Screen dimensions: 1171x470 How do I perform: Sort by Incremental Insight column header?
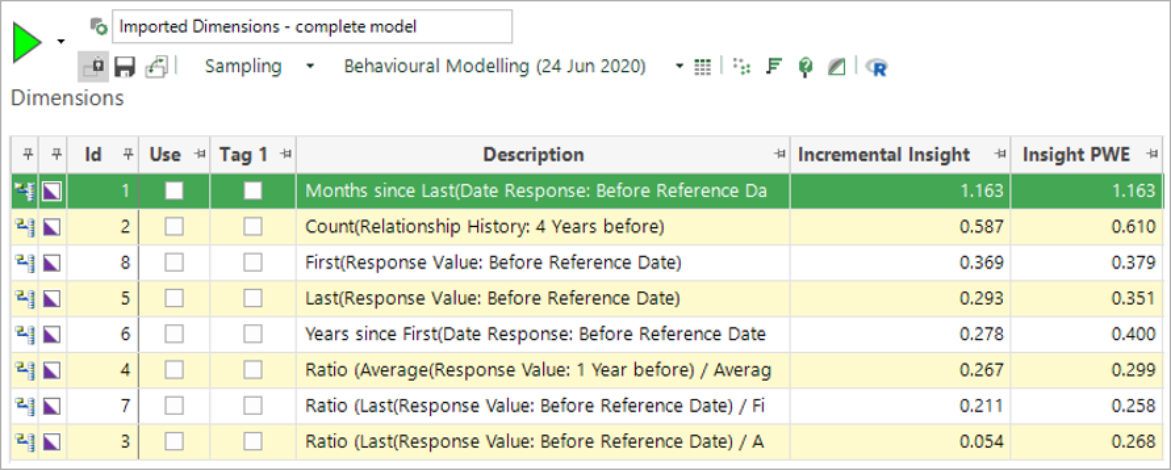click(x=883, y=154)
